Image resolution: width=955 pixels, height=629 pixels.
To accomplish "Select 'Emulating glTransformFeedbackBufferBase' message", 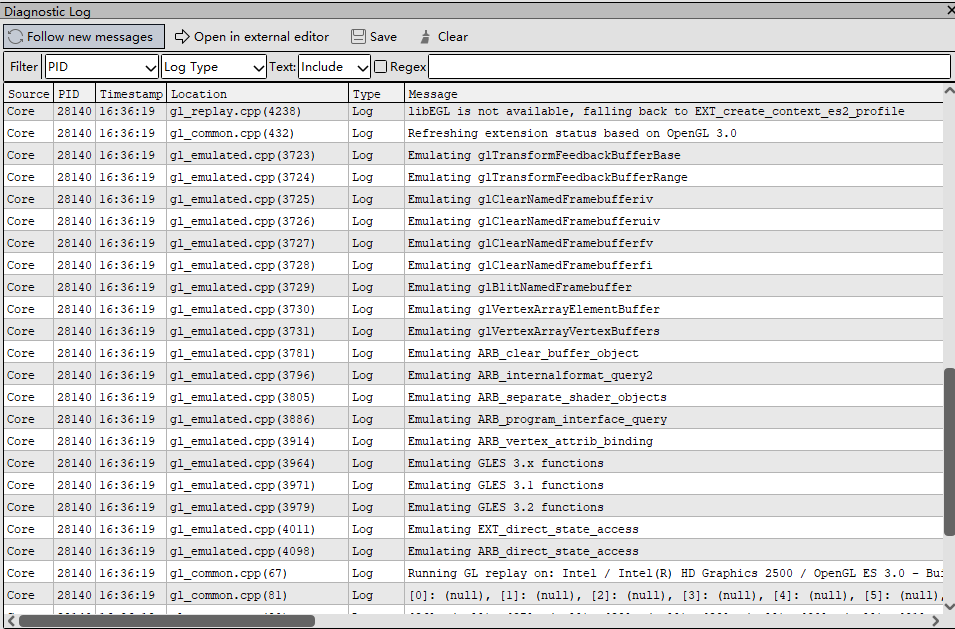I will coord(544,155).
